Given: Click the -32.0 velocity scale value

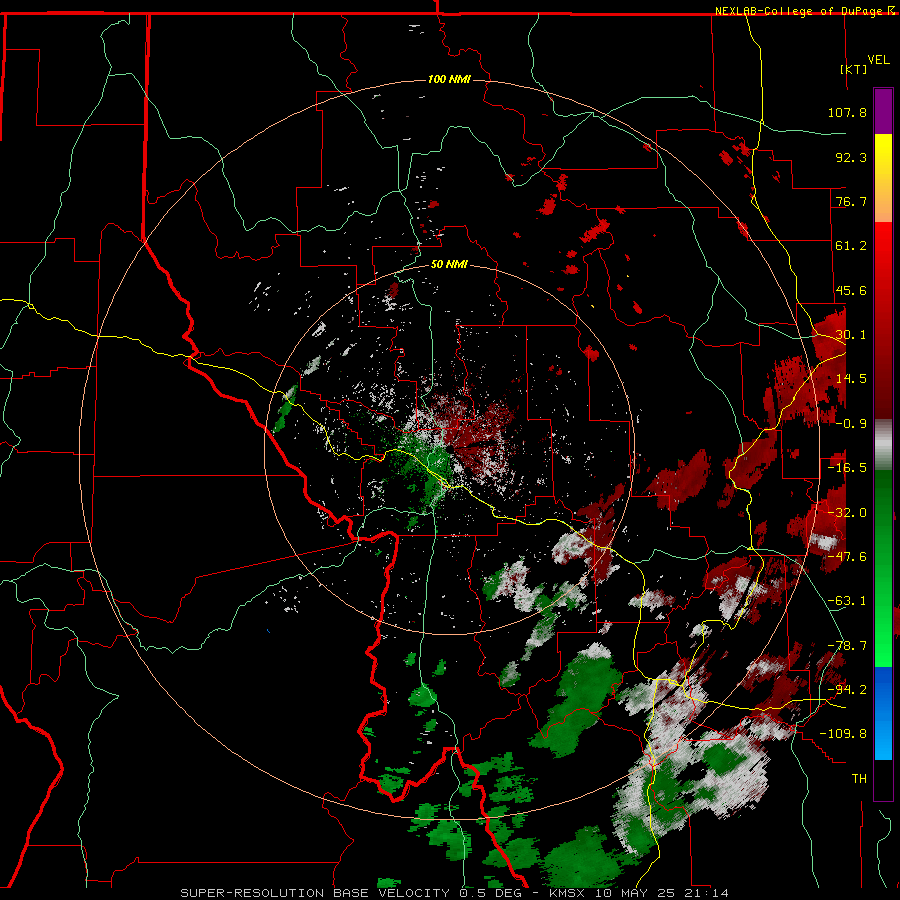Looking at the screenshot, I should click(847, 513).
